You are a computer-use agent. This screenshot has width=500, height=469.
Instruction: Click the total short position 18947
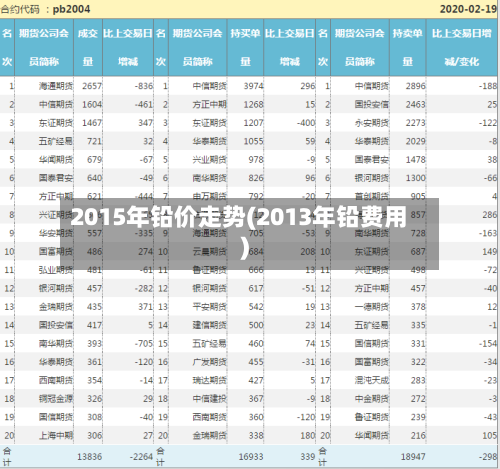pos(413,457)
